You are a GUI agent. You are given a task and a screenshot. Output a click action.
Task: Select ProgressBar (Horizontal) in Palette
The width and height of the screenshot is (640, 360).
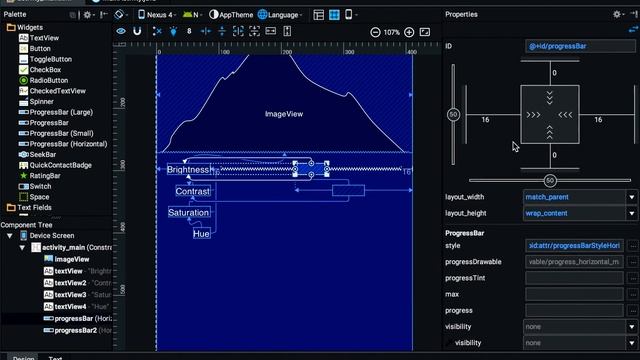(63, 144)
